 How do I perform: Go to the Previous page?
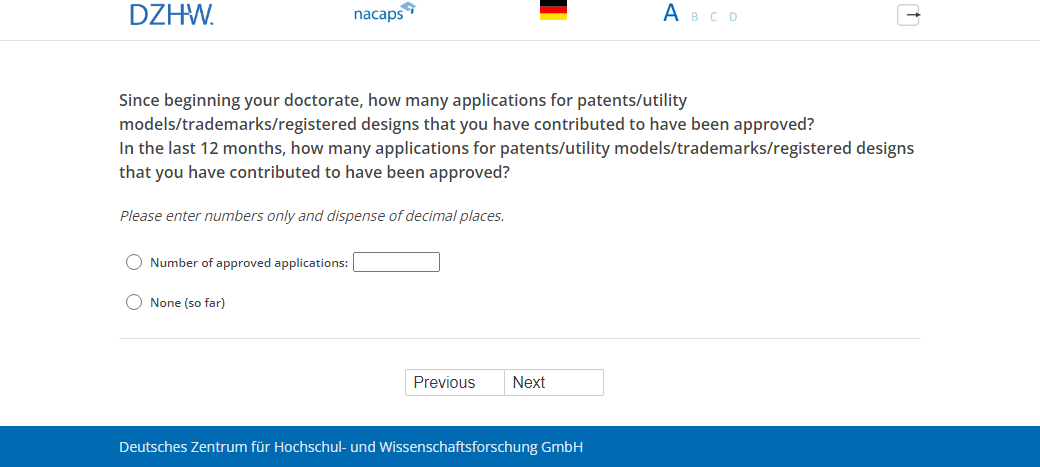(x=454, y=382)
